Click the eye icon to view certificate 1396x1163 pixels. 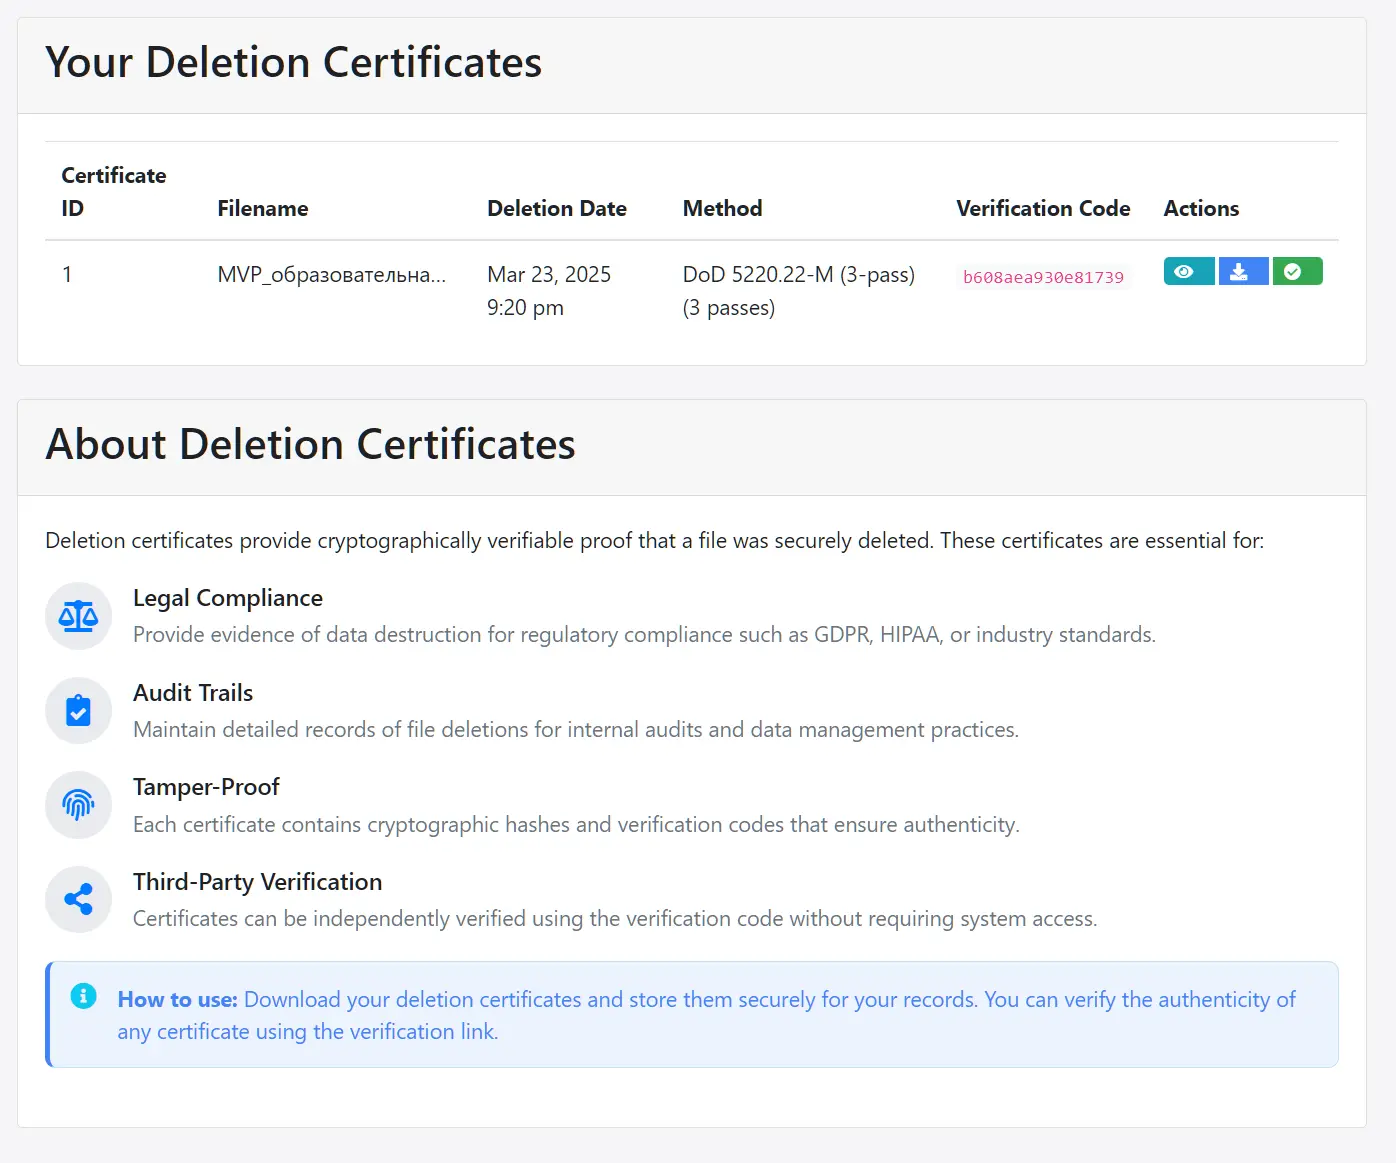[x=1188, y=272]
